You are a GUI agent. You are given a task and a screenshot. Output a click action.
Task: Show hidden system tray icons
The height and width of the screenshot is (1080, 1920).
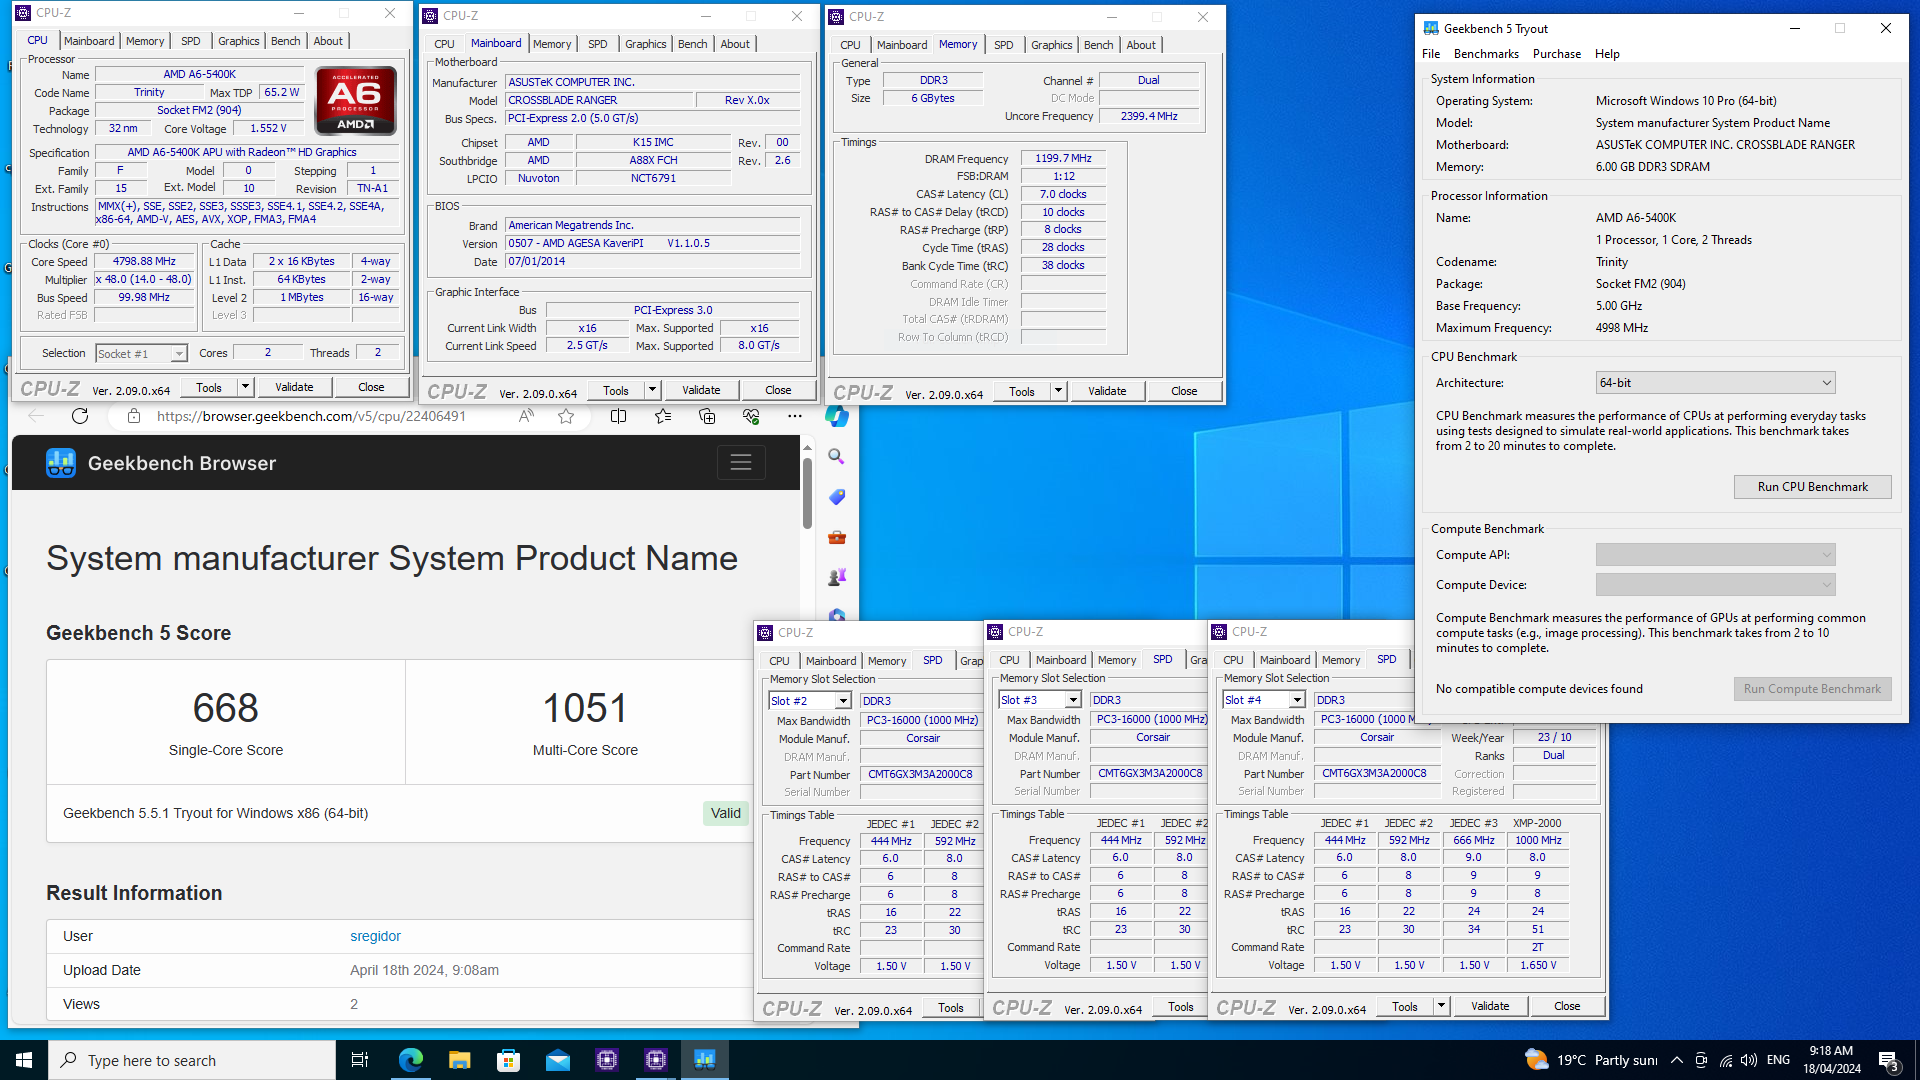tap(1677, 1060)
